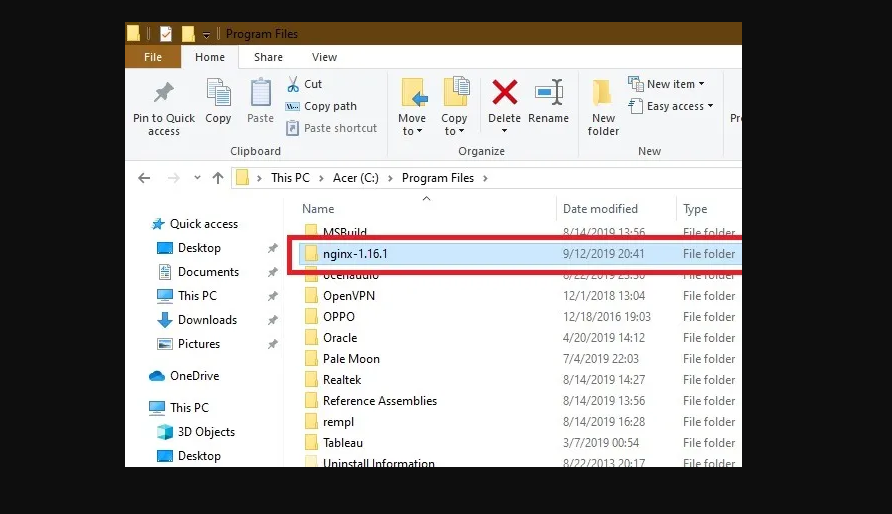Expand chevron after Program Files breadcrumb

[x=485, y=178]
